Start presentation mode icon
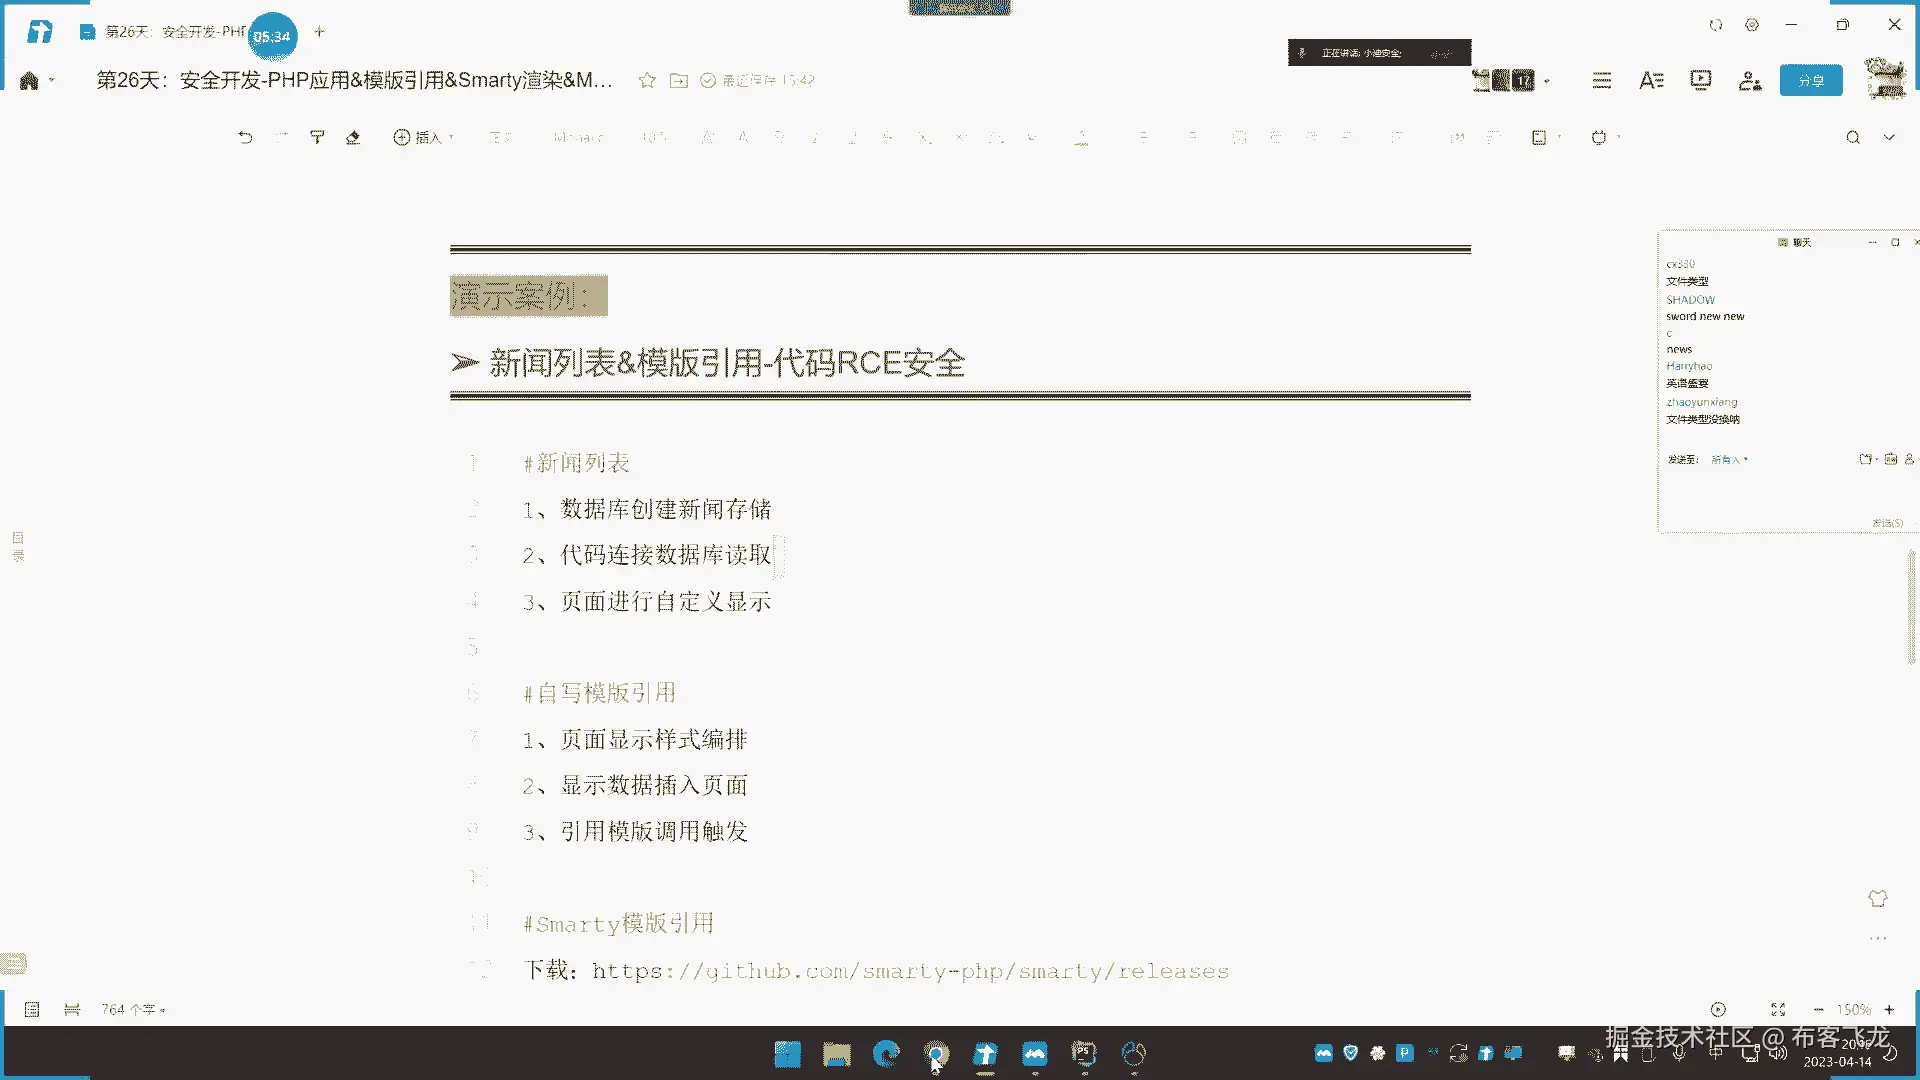The height and width of the screenshot is (1080, 1920). (x=1701, y=80)
